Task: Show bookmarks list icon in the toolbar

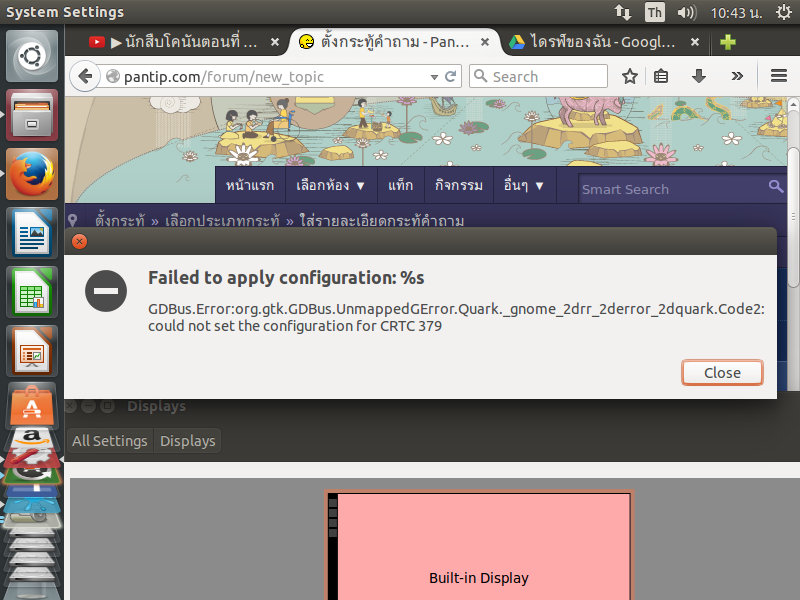Action: pyautogui.click(x=661, y=77)
